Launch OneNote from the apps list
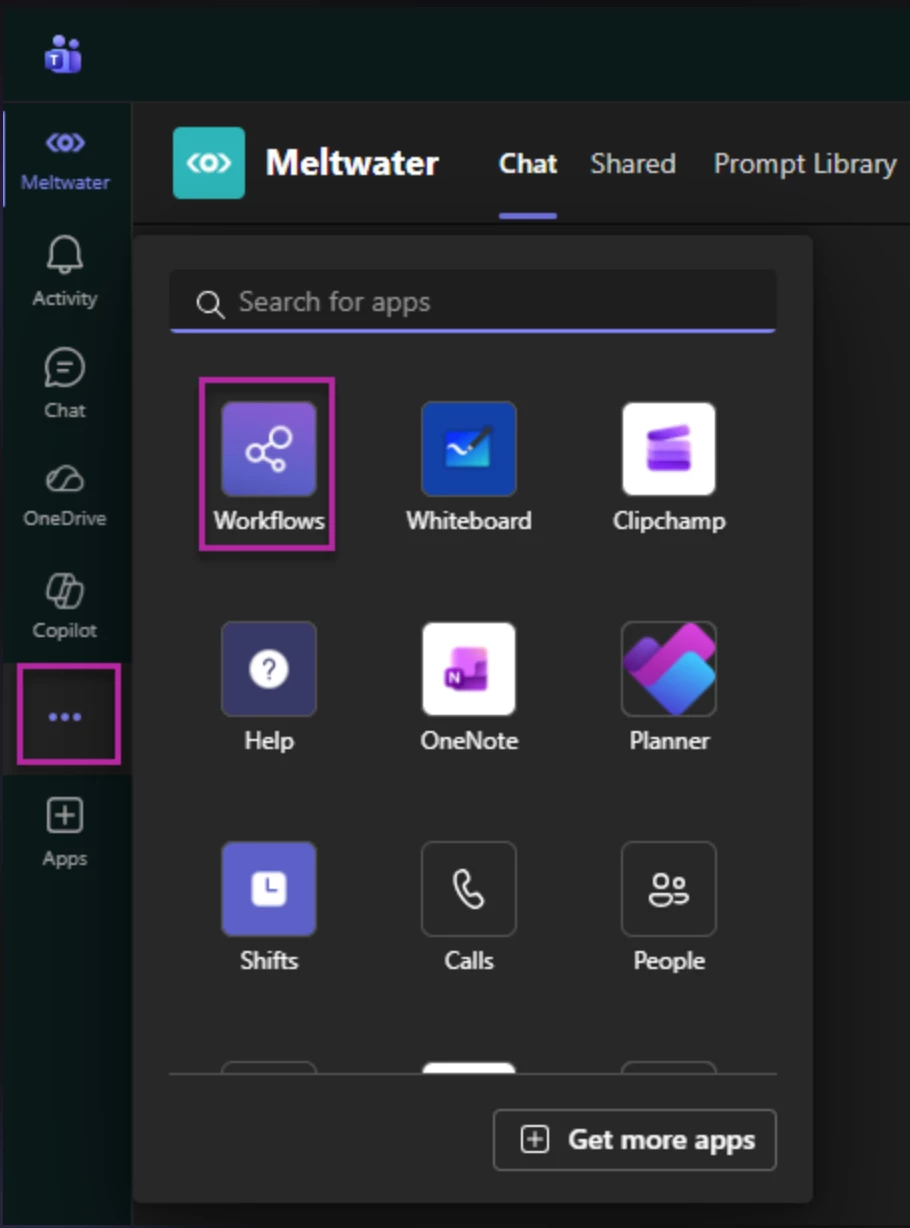The height and width of the screenshot is (1228, 910). (468, 686)
